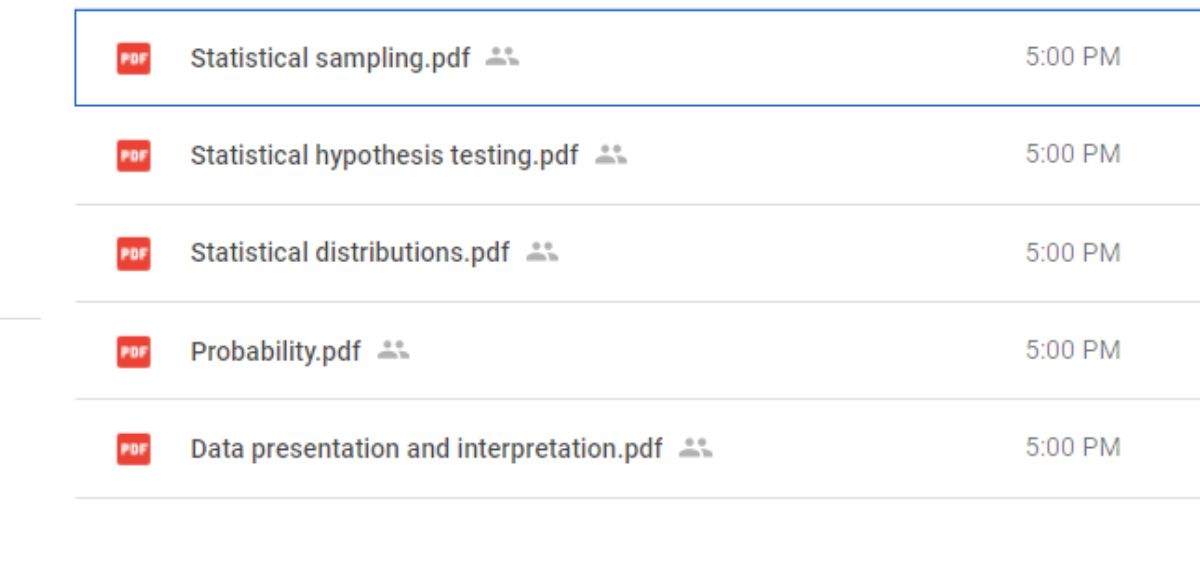Click the PDF icon beside Statistical sampling.pdf
The image size is (1200, 579).
point(133,59)
